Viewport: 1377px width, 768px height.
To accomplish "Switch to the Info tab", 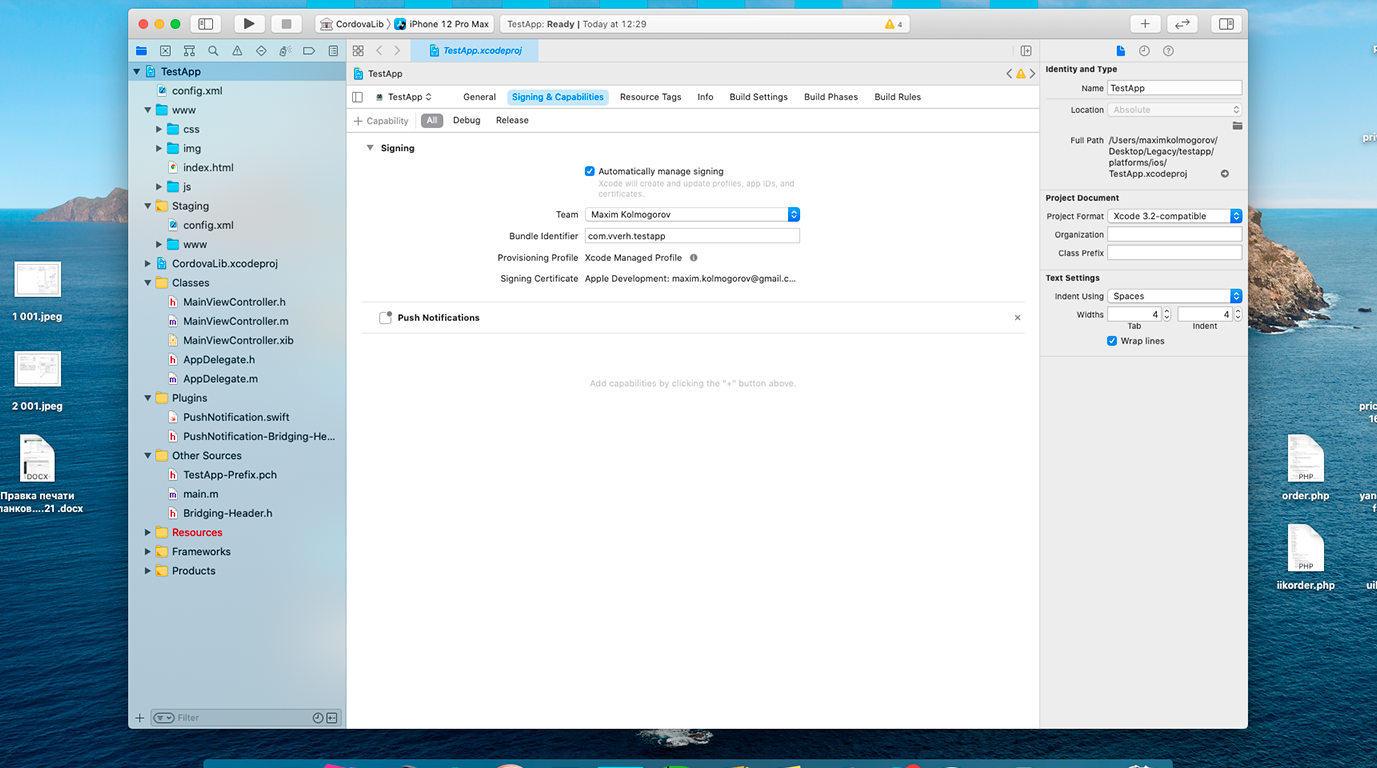I will point(705,97).
